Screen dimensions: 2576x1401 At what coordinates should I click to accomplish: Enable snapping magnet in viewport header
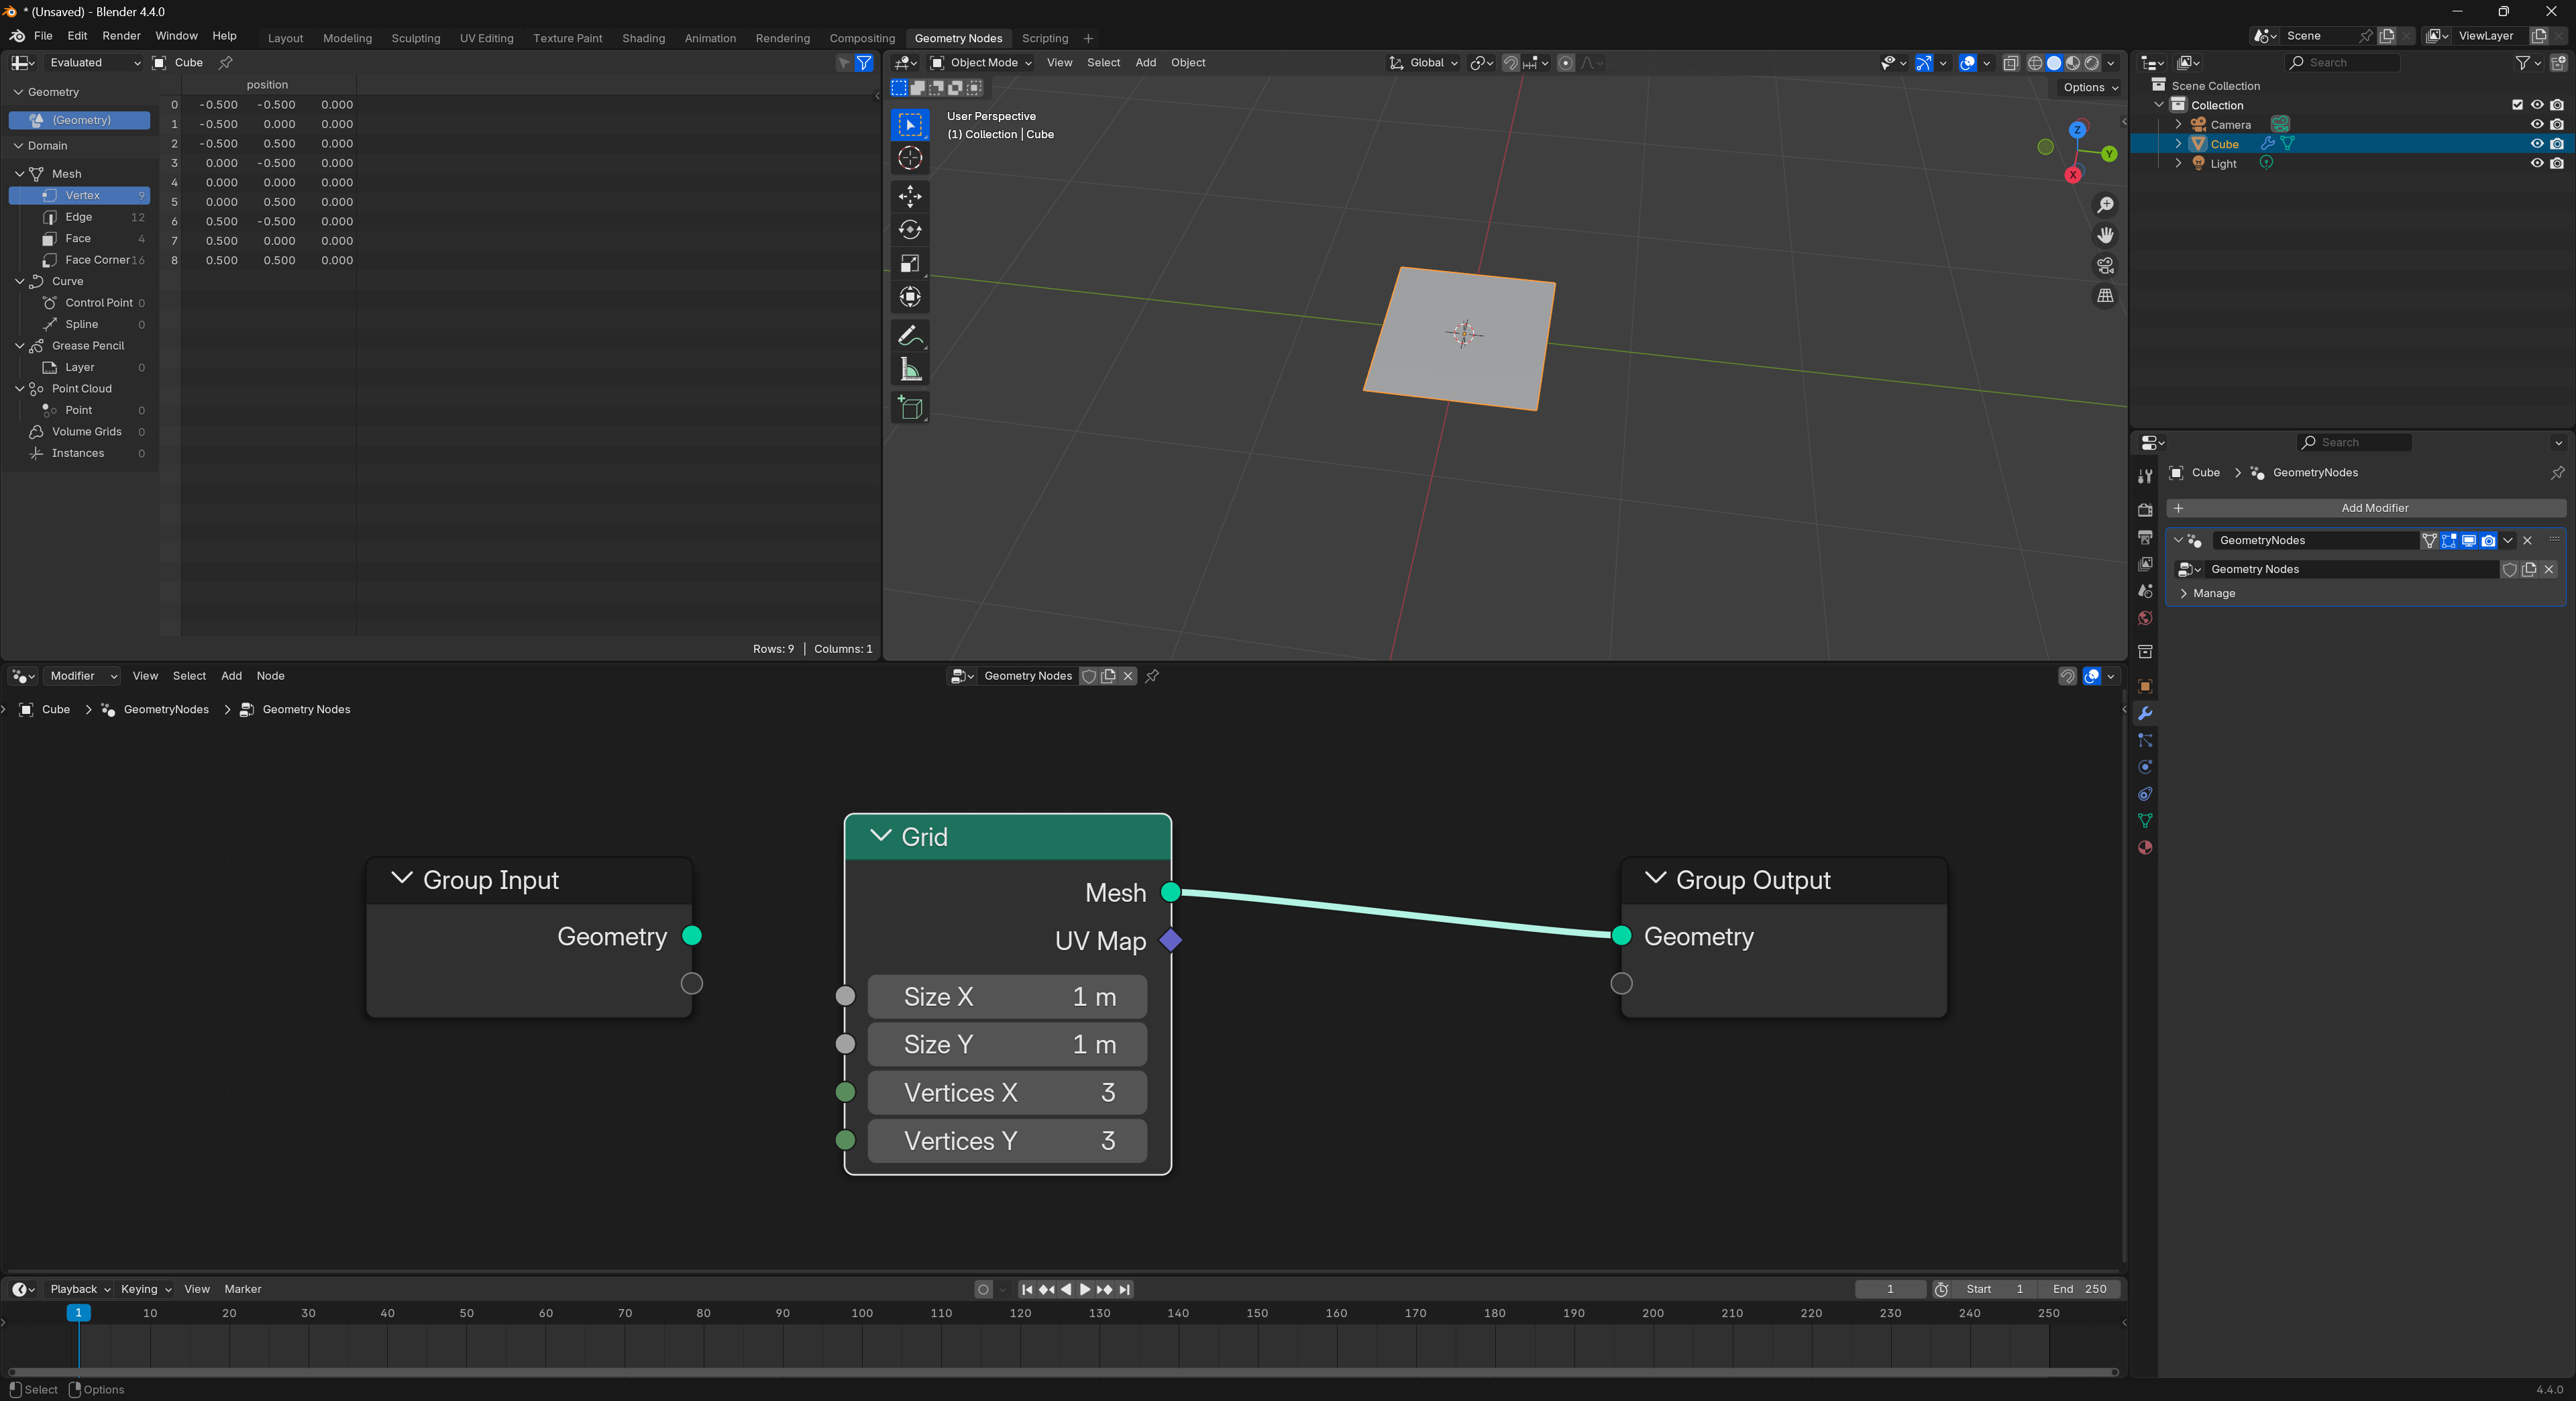[1510, 63]
